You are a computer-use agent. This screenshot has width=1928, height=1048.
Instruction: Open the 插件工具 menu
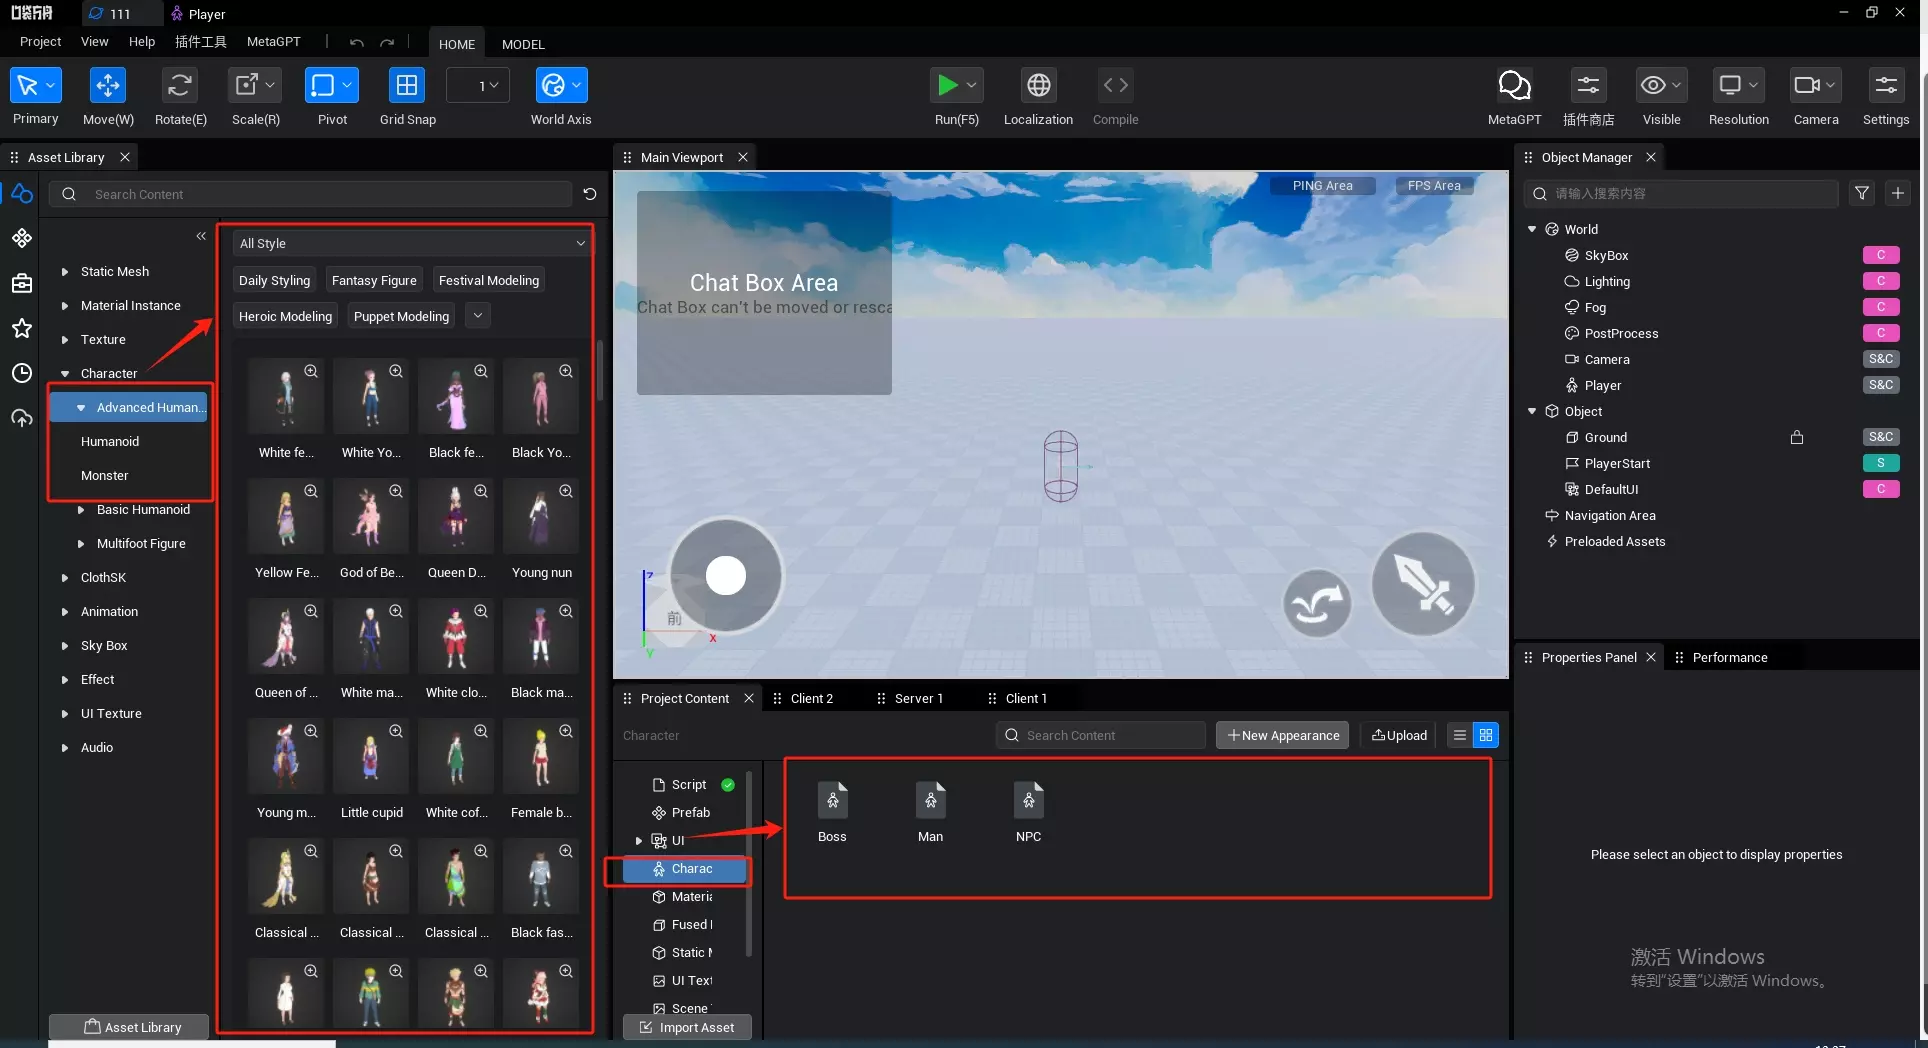pyautogui.click(x=200, y=42)
